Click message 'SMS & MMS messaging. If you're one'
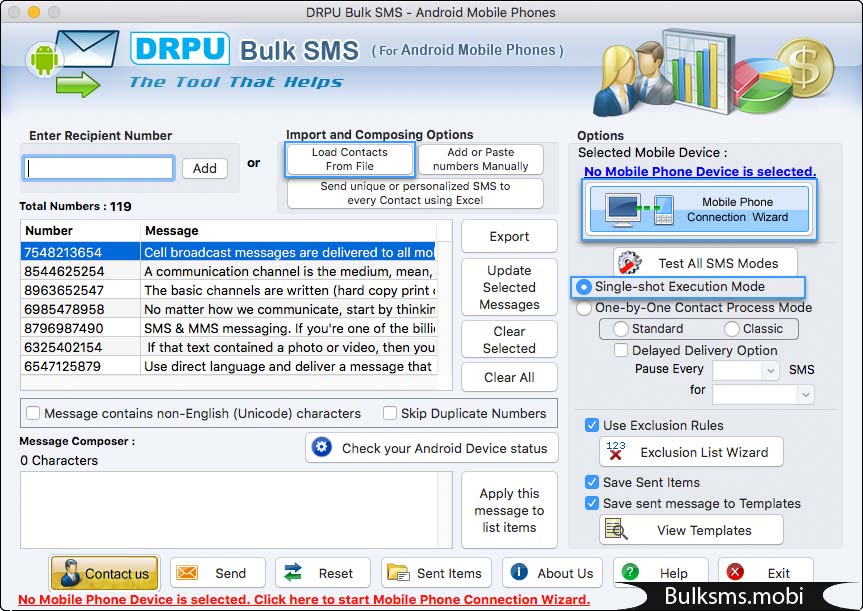 click(290, 328)
